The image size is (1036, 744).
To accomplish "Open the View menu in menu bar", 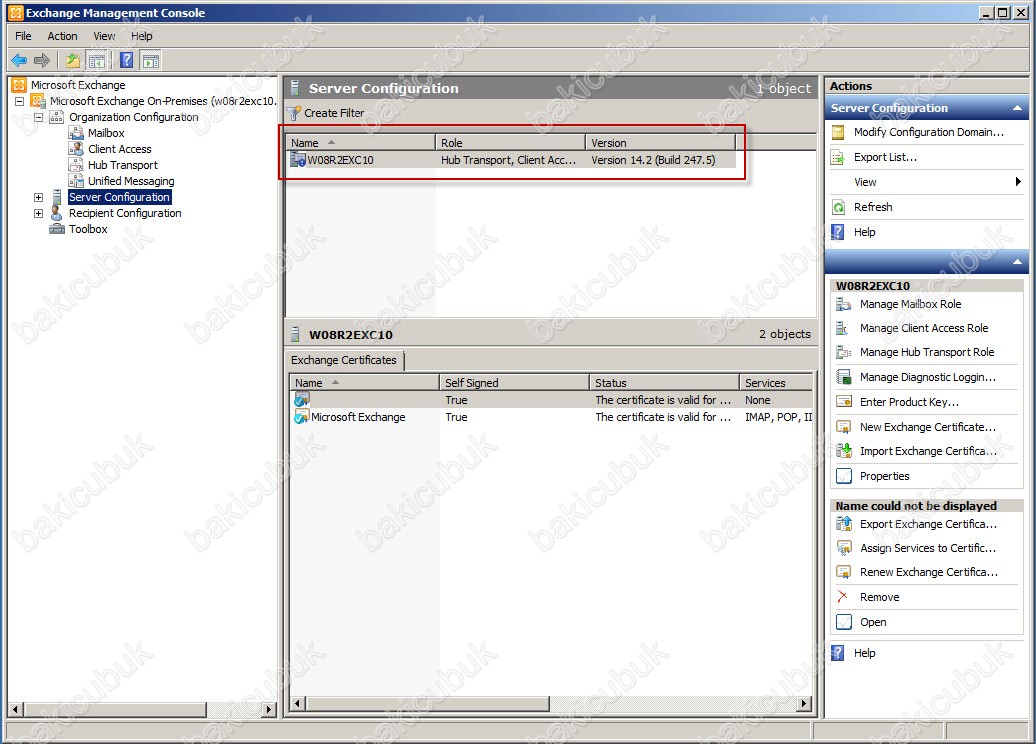I will click(104, 36).
